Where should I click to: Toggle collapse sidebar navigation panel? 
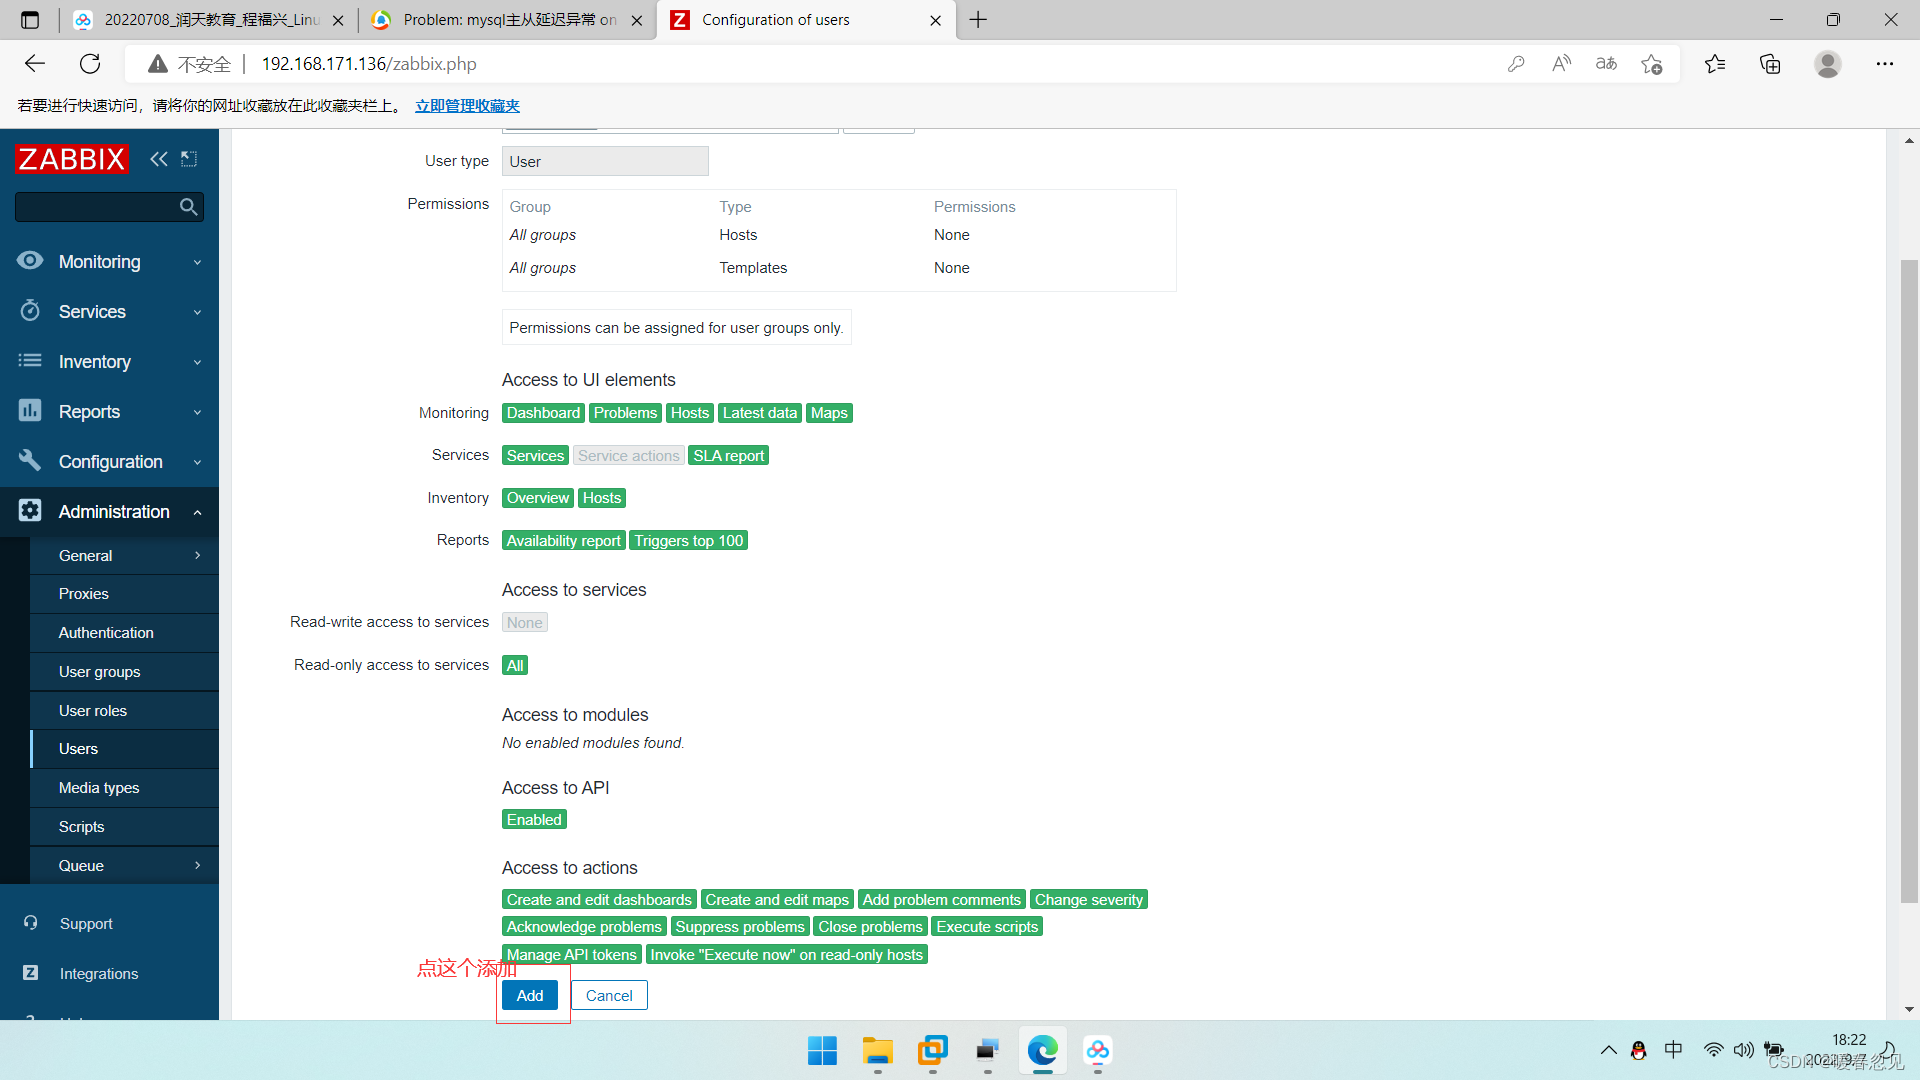pyautogui.click(x=158, y=158)
